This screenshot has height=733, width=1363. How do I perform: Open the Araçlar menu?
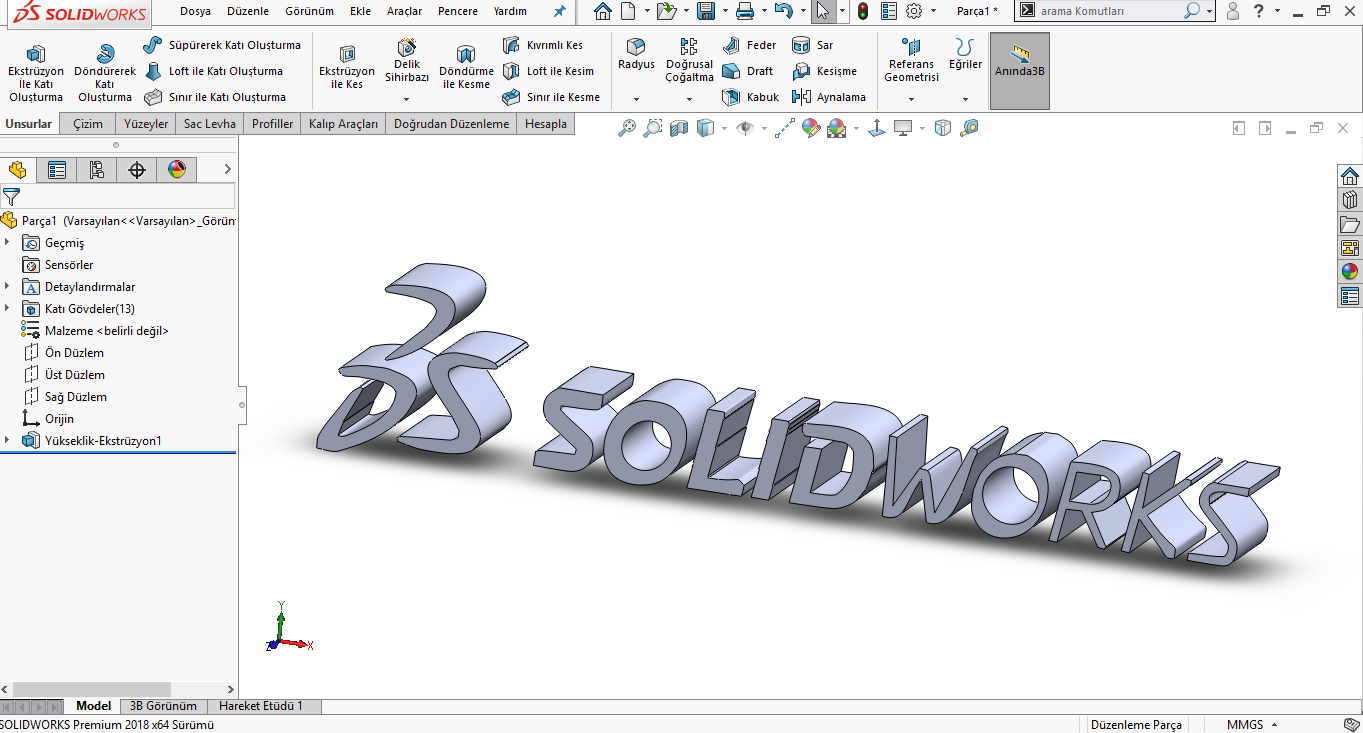pos(404,12)
